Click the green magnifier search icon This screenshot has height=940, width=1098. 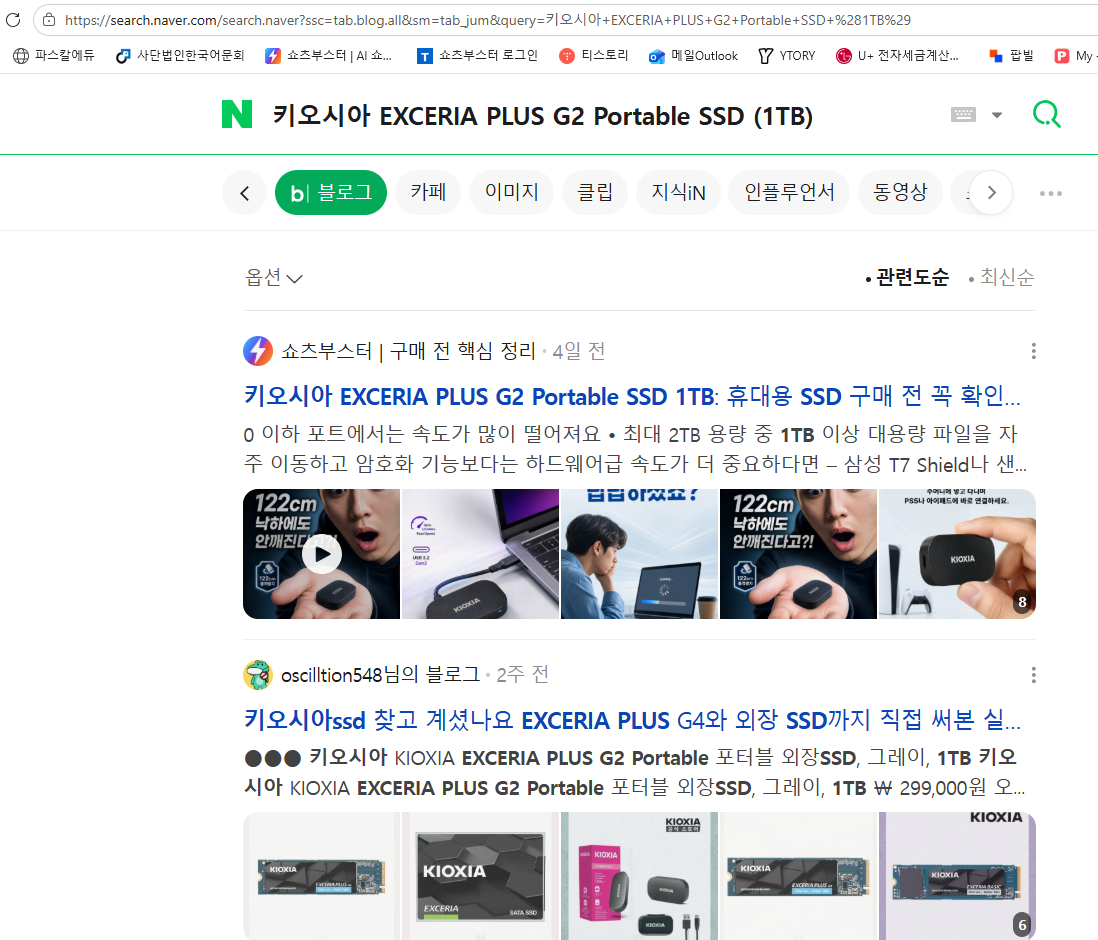[x=1047, y=114]
